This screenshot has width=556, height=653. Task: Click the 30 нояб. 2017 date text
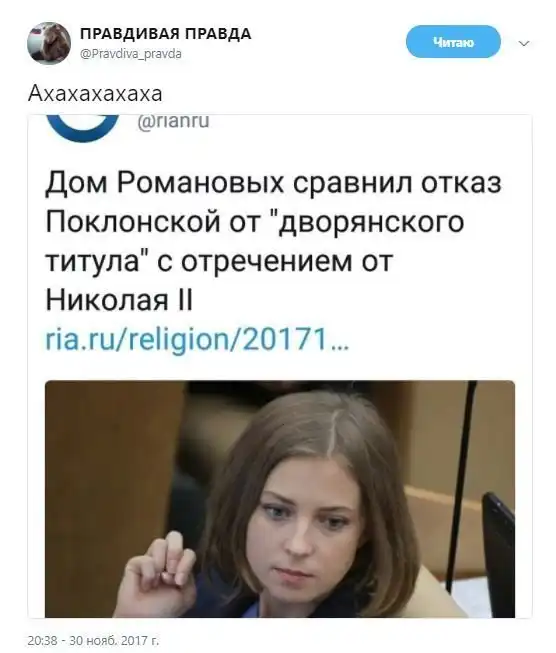[x=114, y=639]
